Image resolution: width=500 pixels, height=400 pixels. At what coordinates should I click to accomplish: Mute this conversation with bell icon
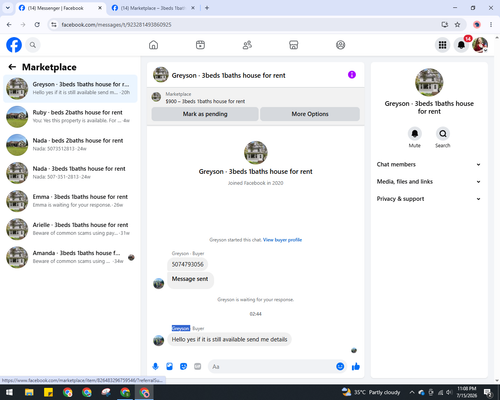[415, 134]
